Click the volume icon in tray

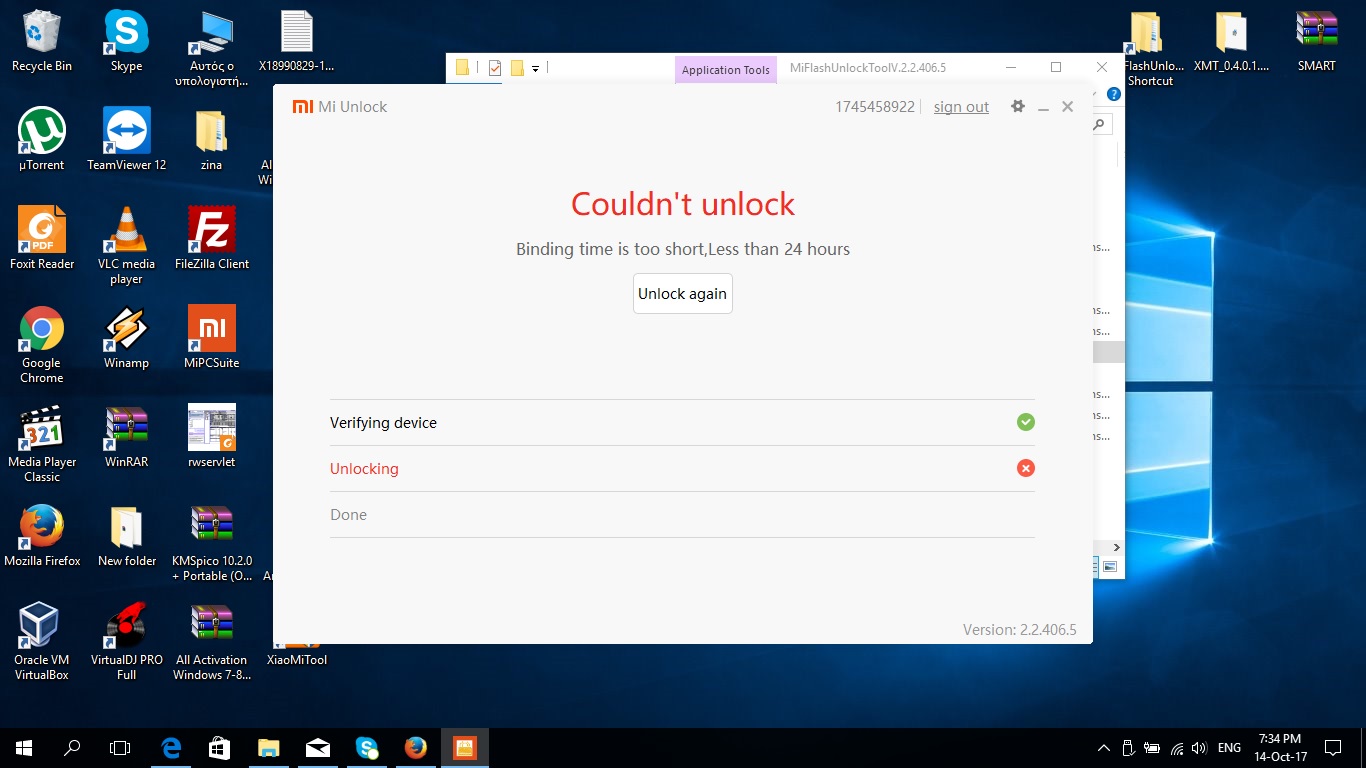coord(1199,748)
